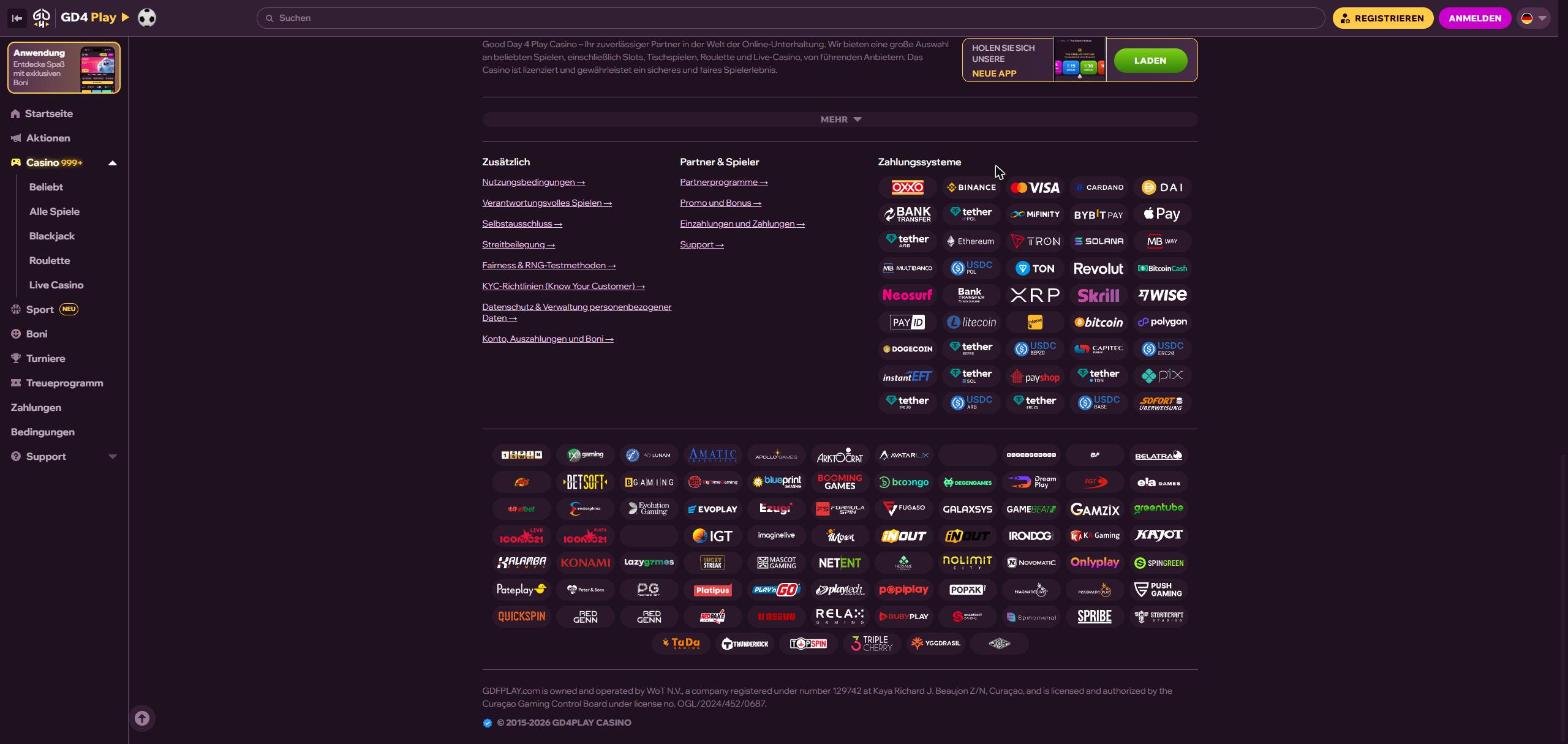Viewport: 1568px width, 744px height.
Task: Expand the MEHR text section
Action: click(840, 119)
